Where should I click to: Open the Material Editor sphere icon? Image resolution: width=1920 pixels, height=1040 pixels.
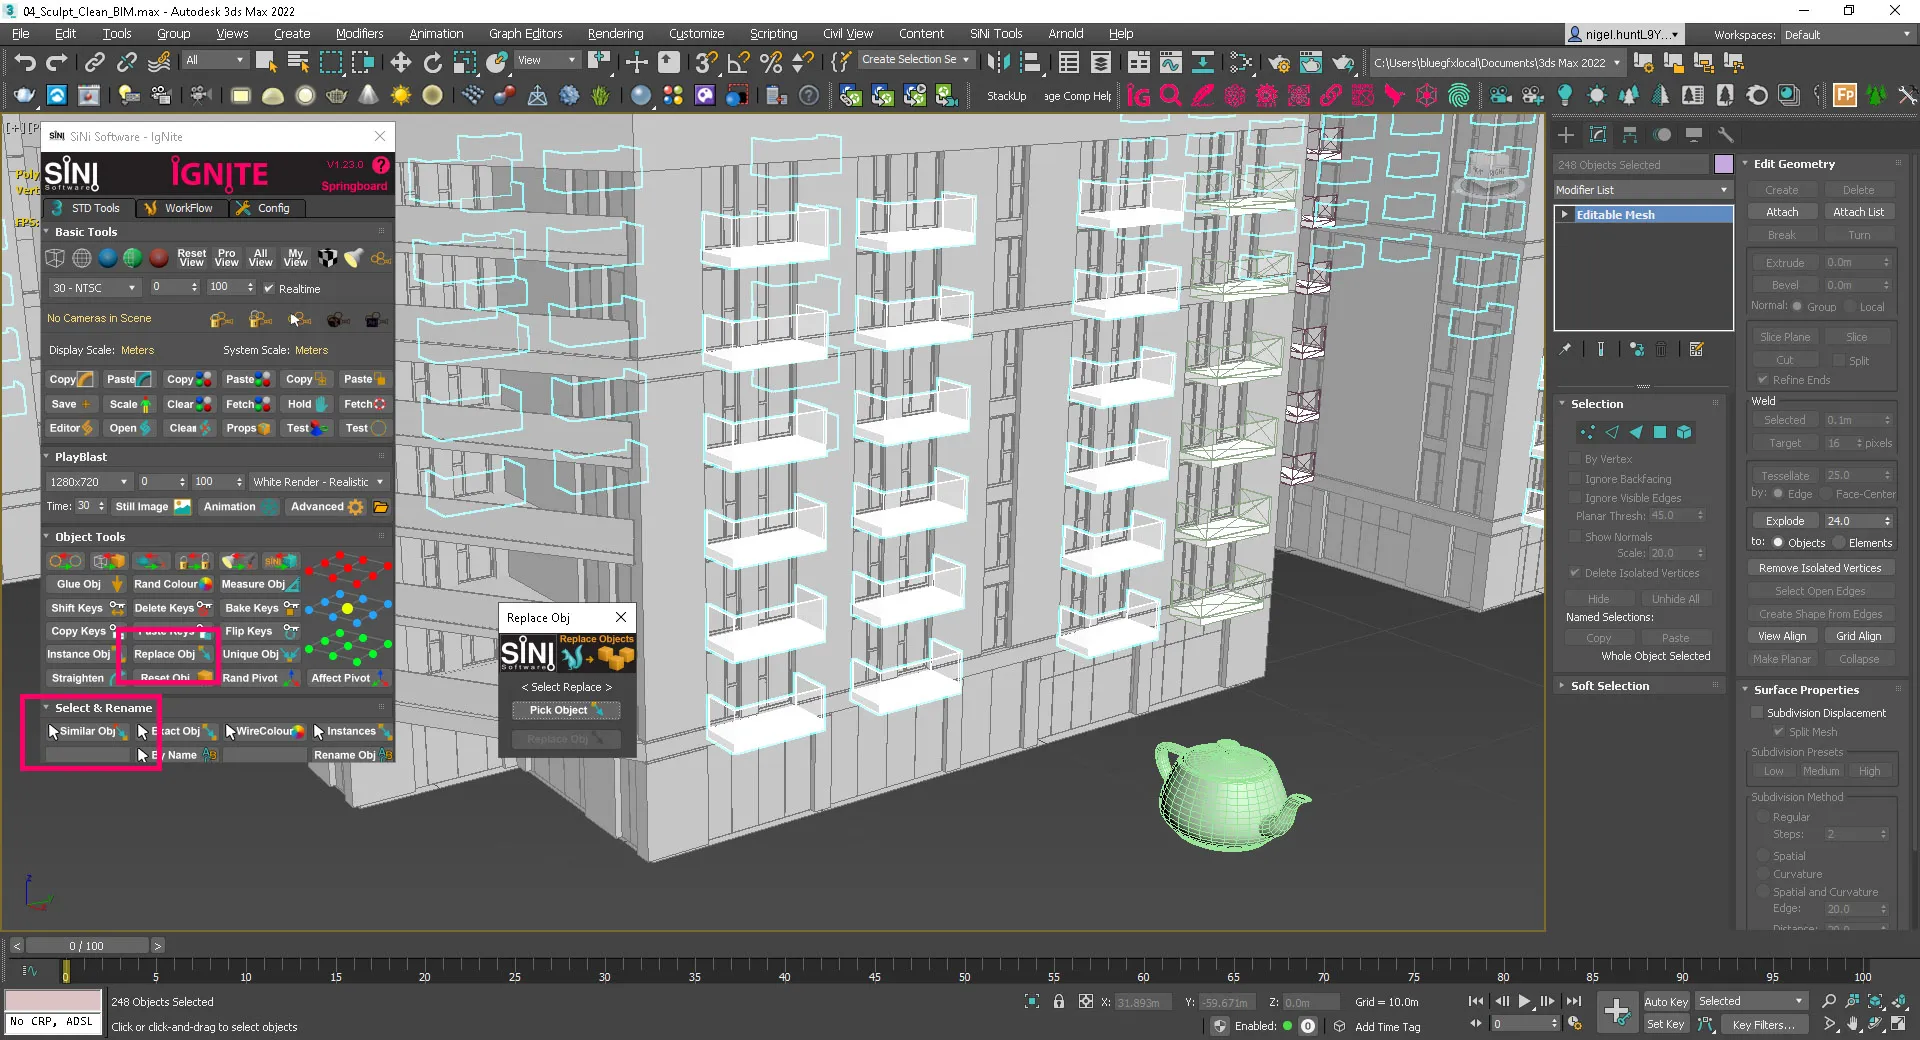point(641,96)
